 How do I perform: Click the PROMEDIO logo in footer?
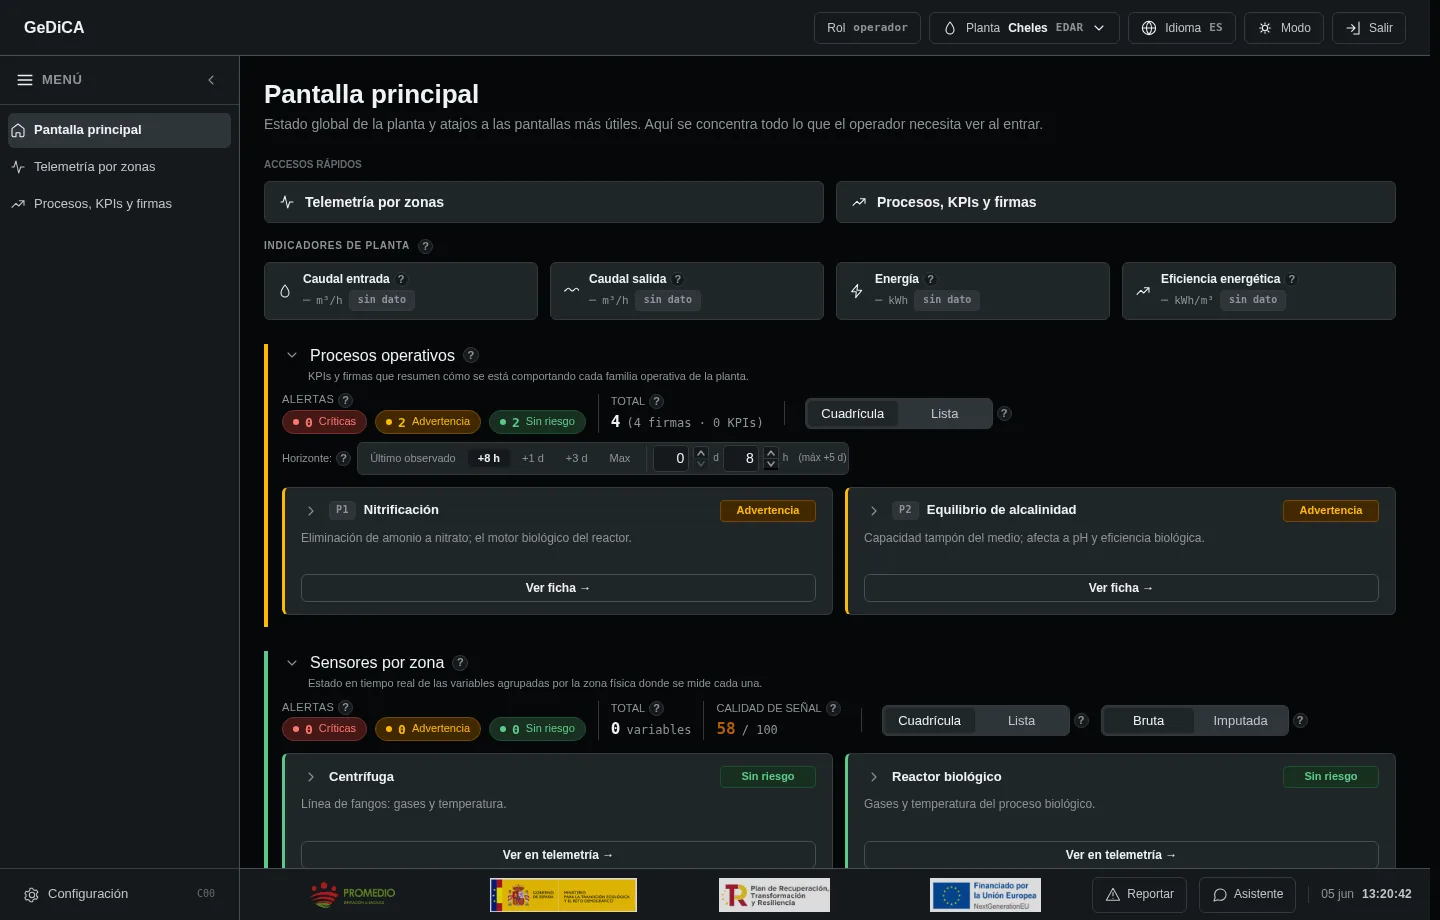click(x=353, y=895)
